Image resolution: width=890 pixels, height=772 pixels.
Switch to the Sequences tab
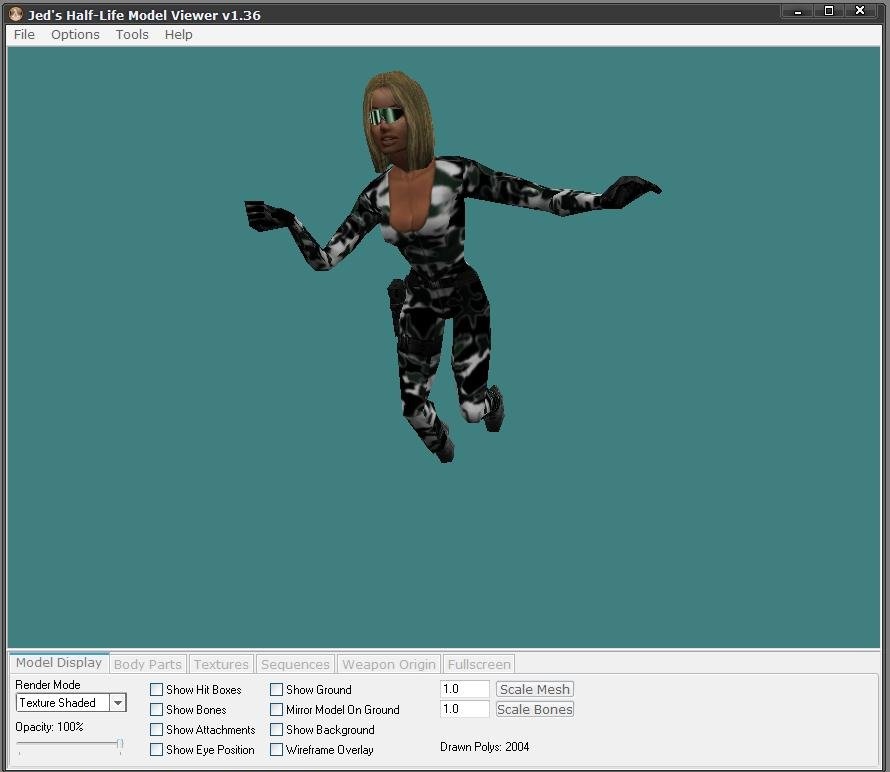pyautogui.click(x=295, y=664)
